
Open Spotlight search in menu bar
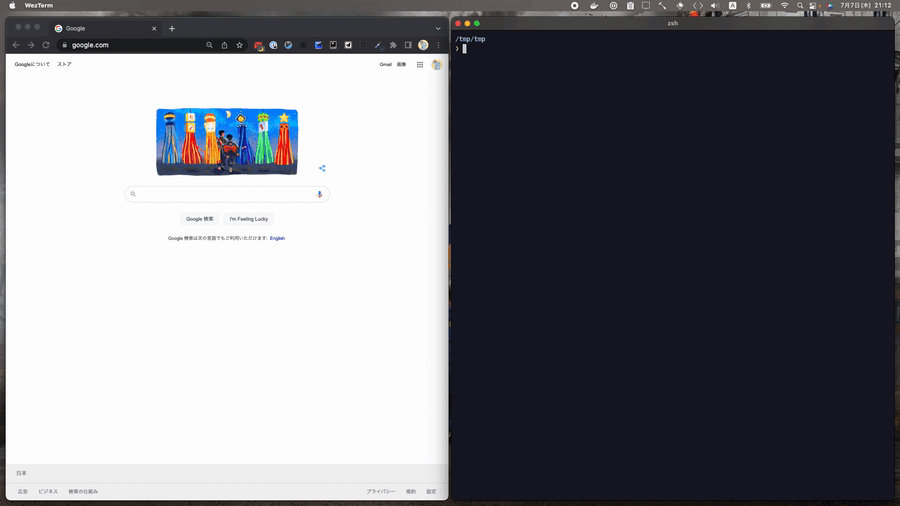800,5
